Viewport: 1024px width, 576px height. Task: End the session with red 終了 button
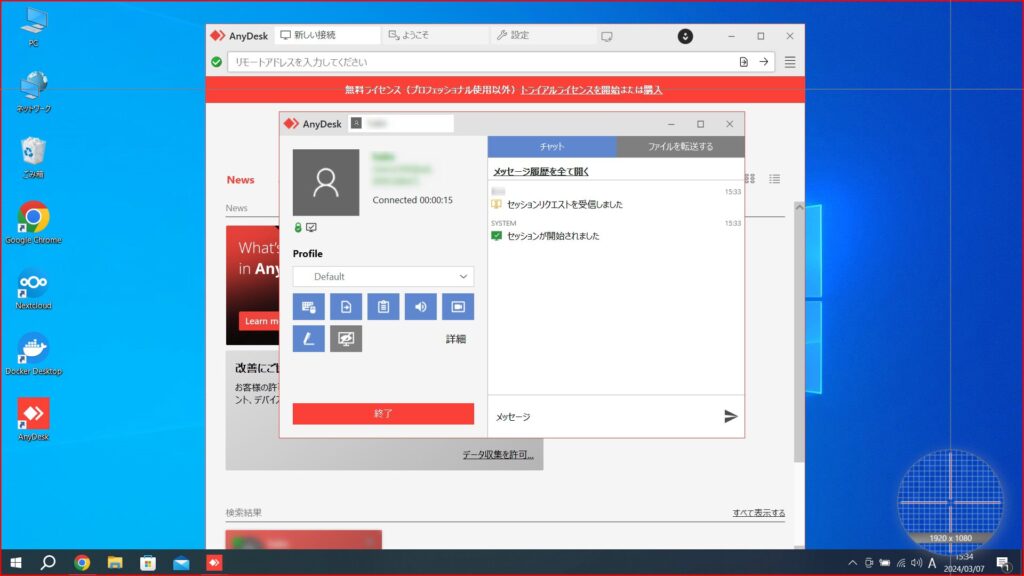tap(383, 413)
